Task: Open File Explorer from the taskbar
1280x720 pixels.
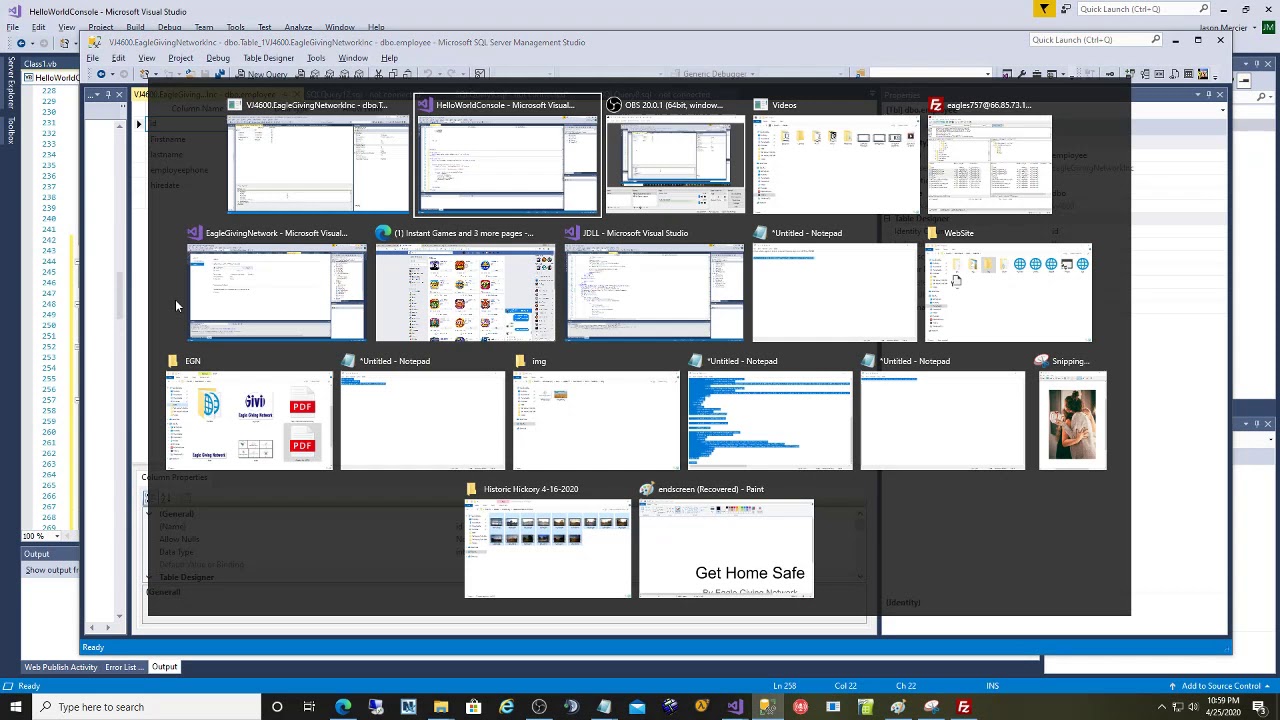Action: pos(441,707)
